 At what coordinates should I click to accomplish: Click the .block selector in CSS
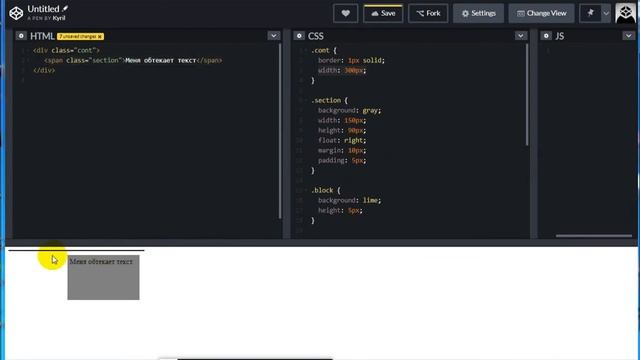[322, 190]
